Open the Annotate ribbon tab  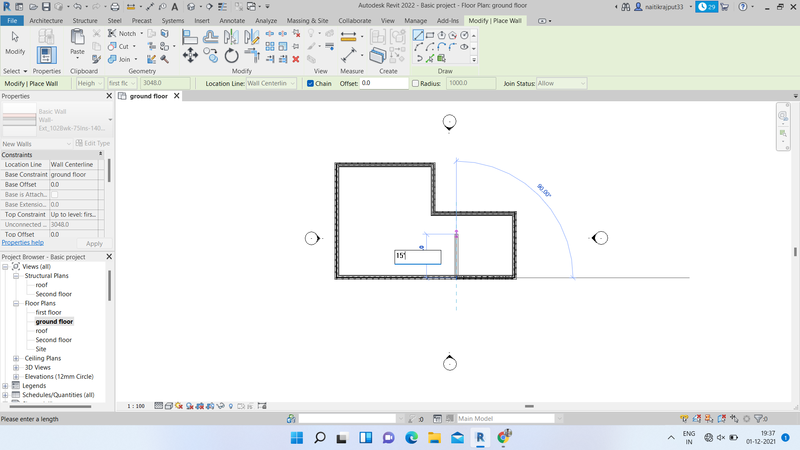232,20
